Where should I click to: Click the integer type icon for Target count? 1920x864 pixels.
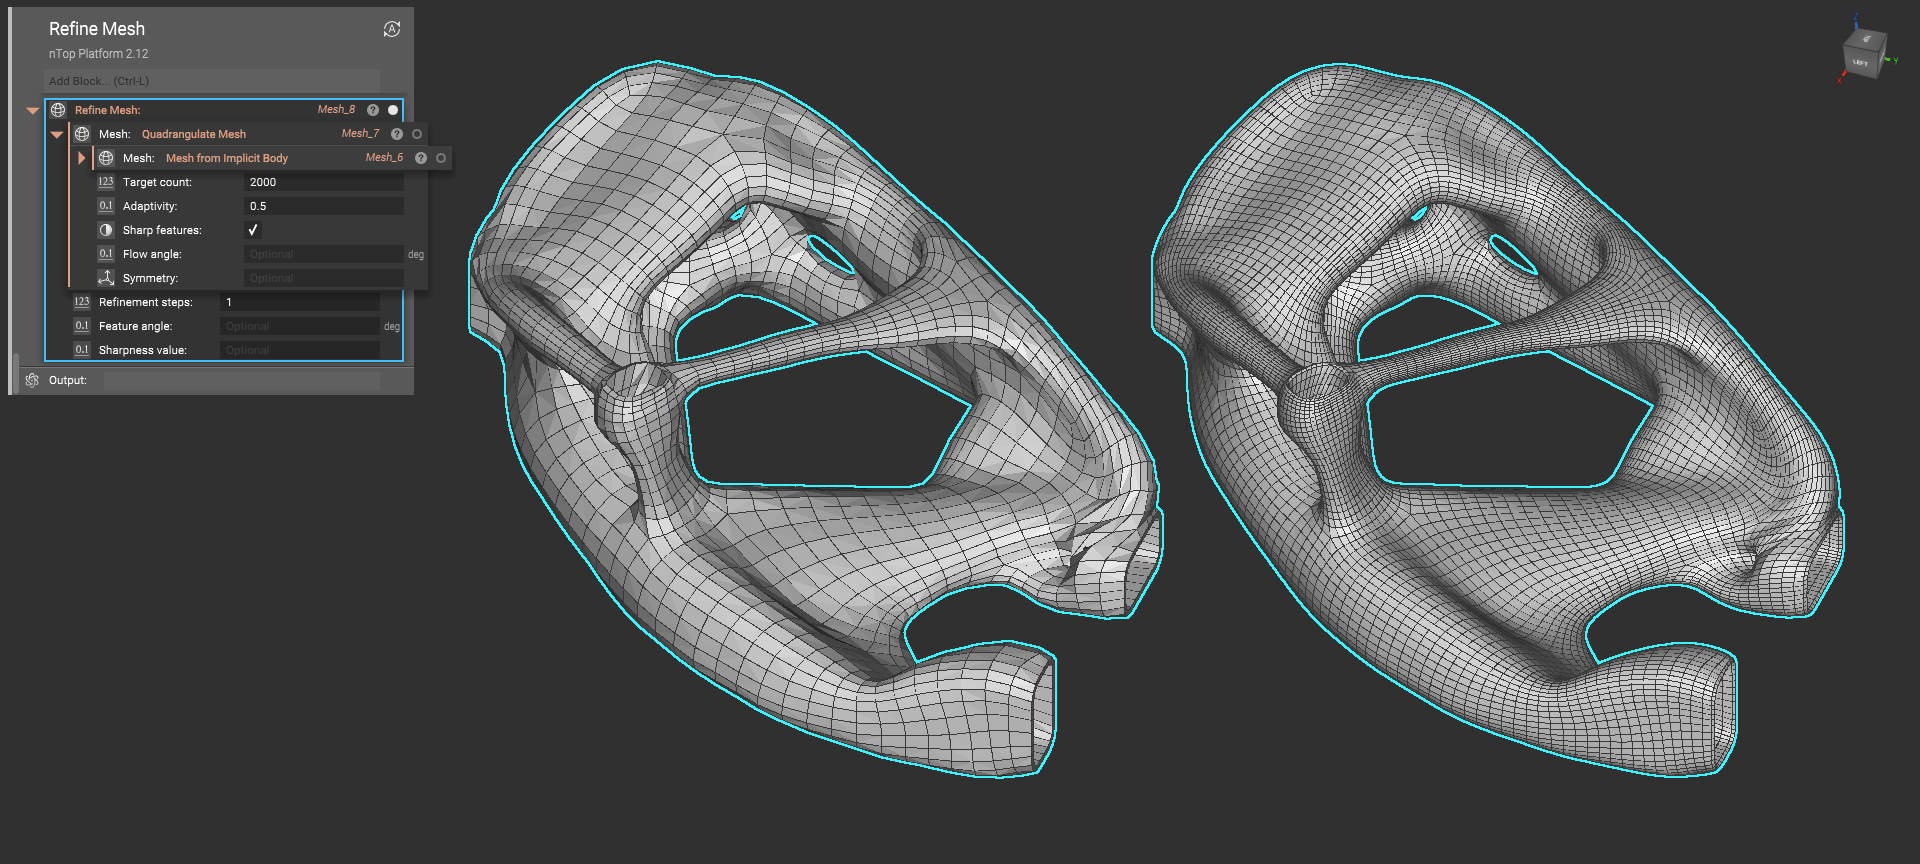(x=106, y=182)
